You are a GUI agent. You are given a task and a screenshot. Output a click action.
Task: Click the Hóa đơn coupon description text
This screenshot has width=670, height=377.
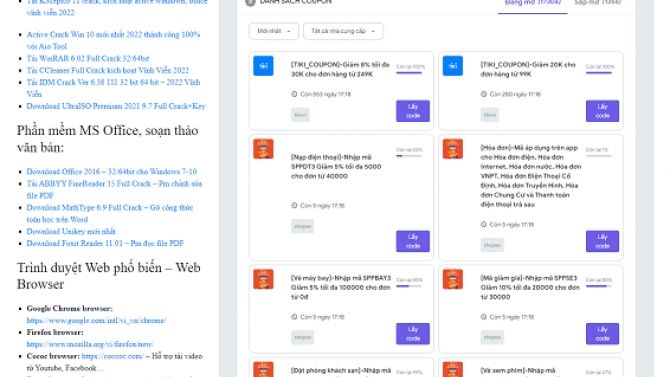[x=531, y=176]
